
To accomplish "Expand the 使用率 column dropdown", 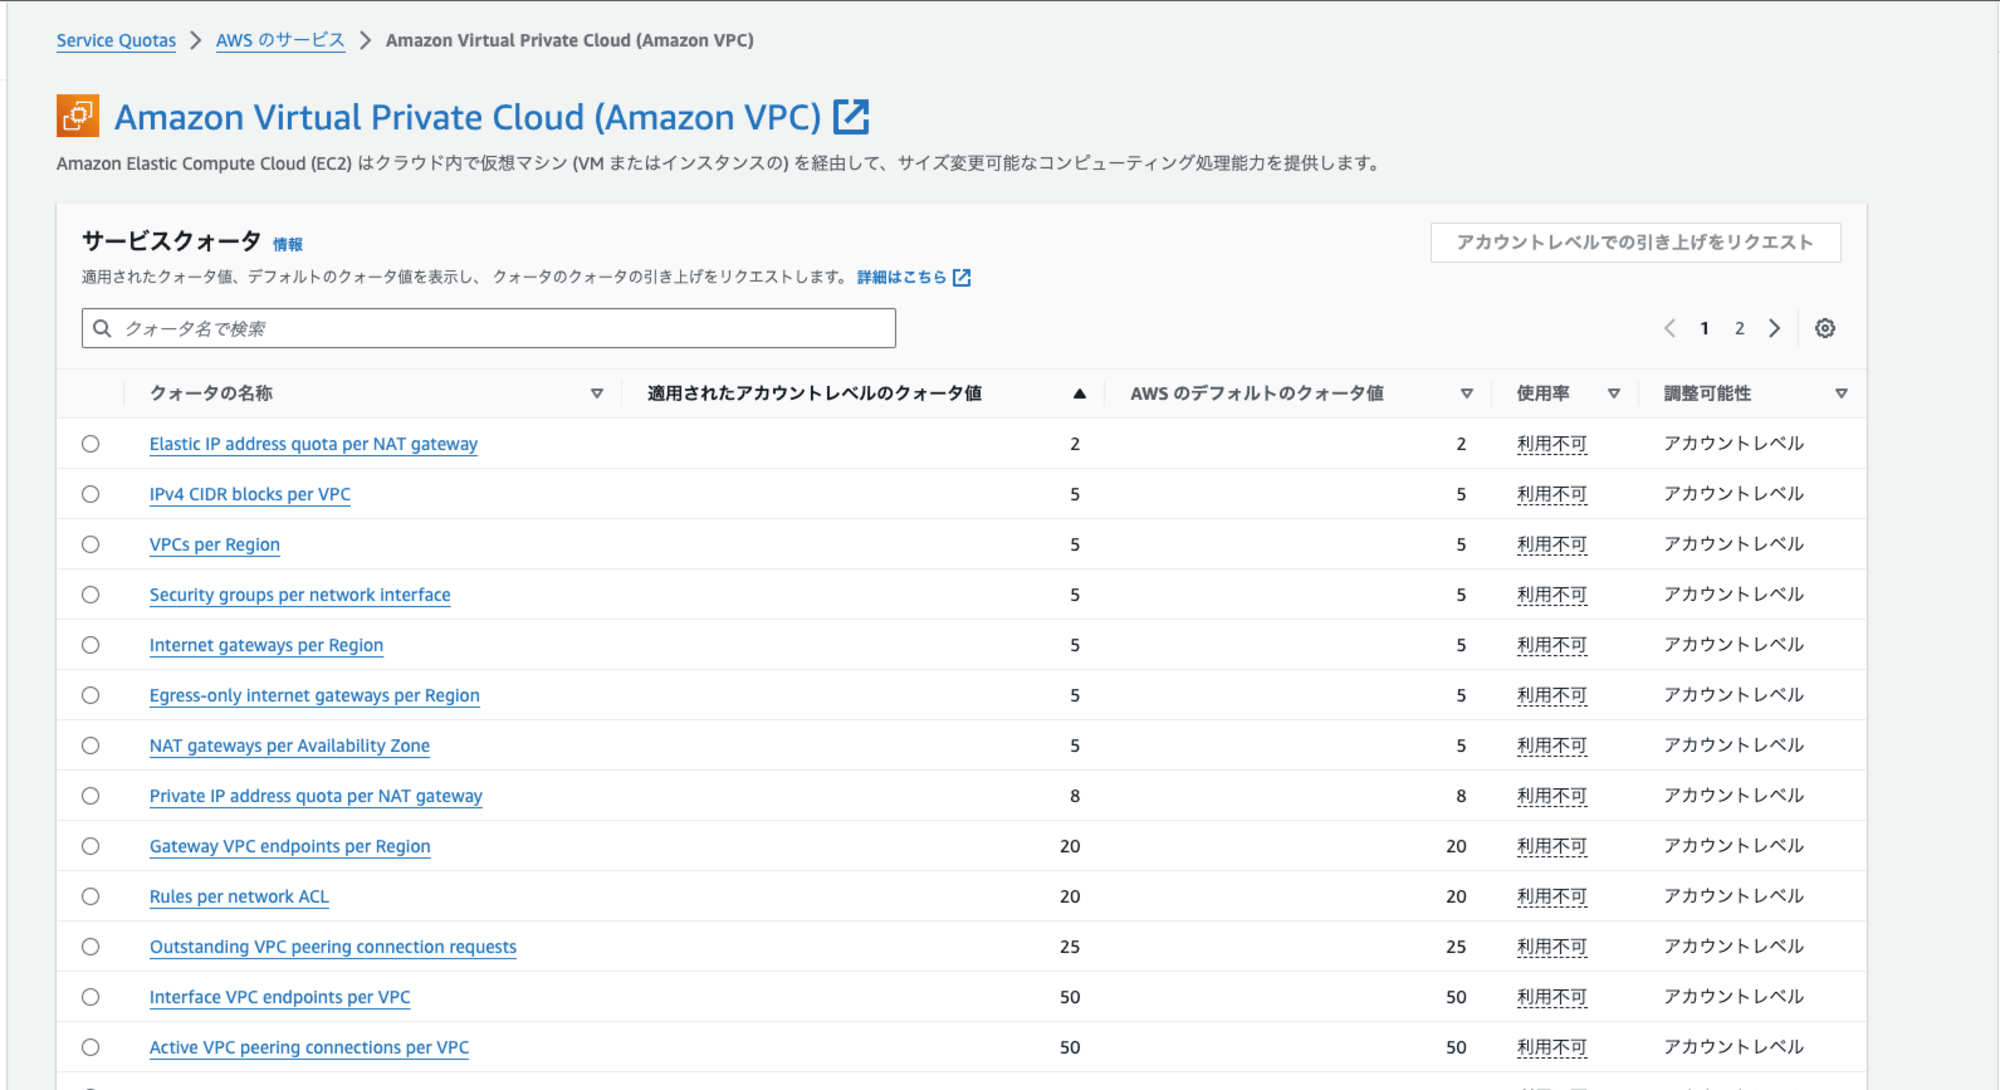I will (x=1612, y=393).
